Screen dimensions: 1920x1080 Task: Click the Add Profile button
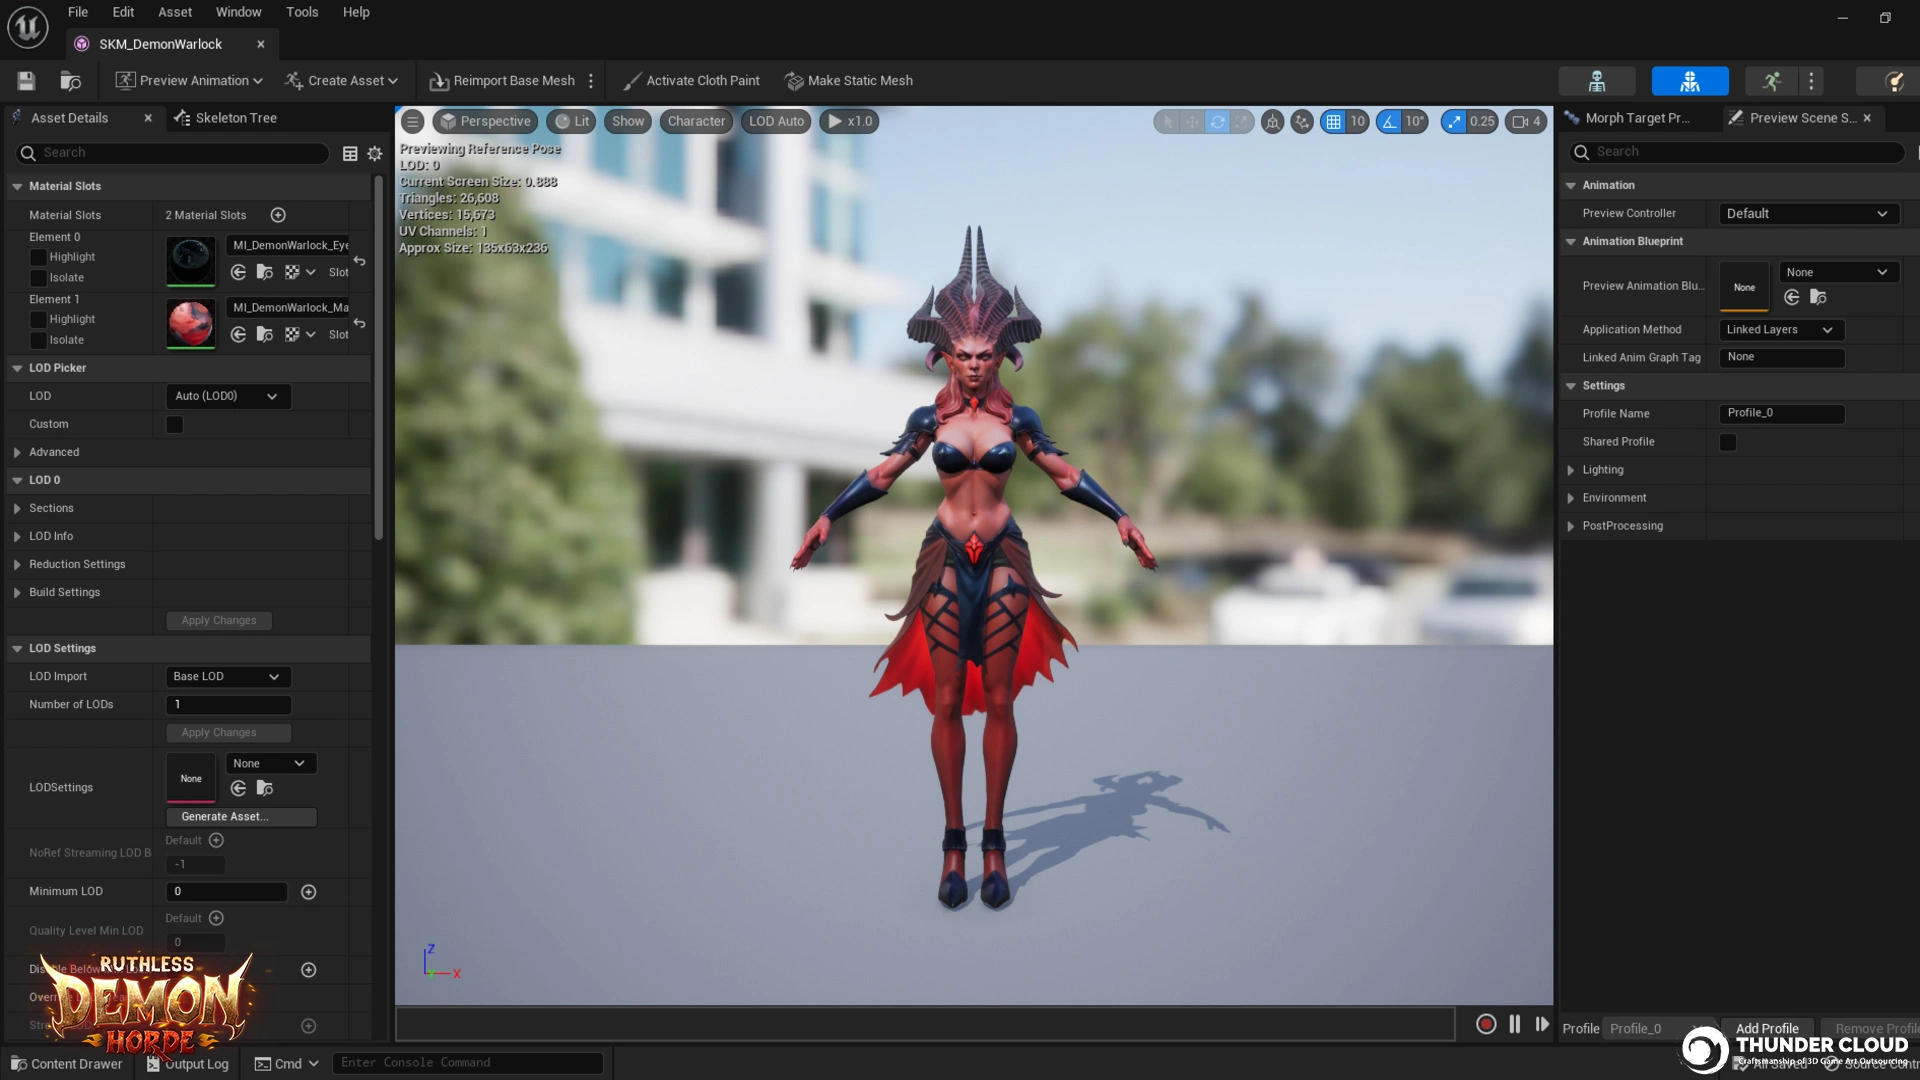[1767, 1029]
